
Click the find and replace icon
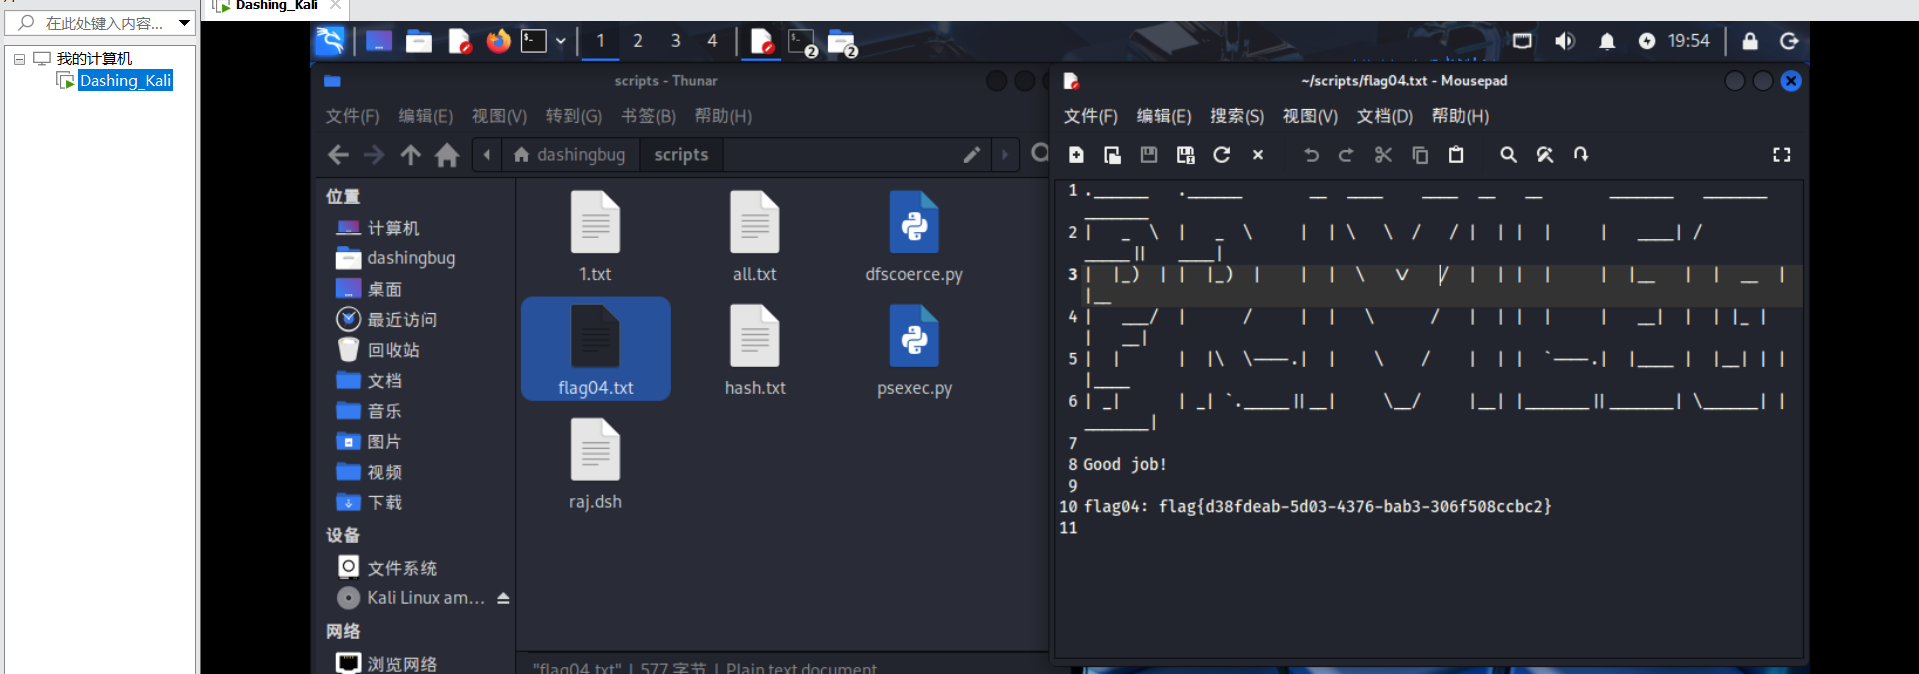(1545, 155)
